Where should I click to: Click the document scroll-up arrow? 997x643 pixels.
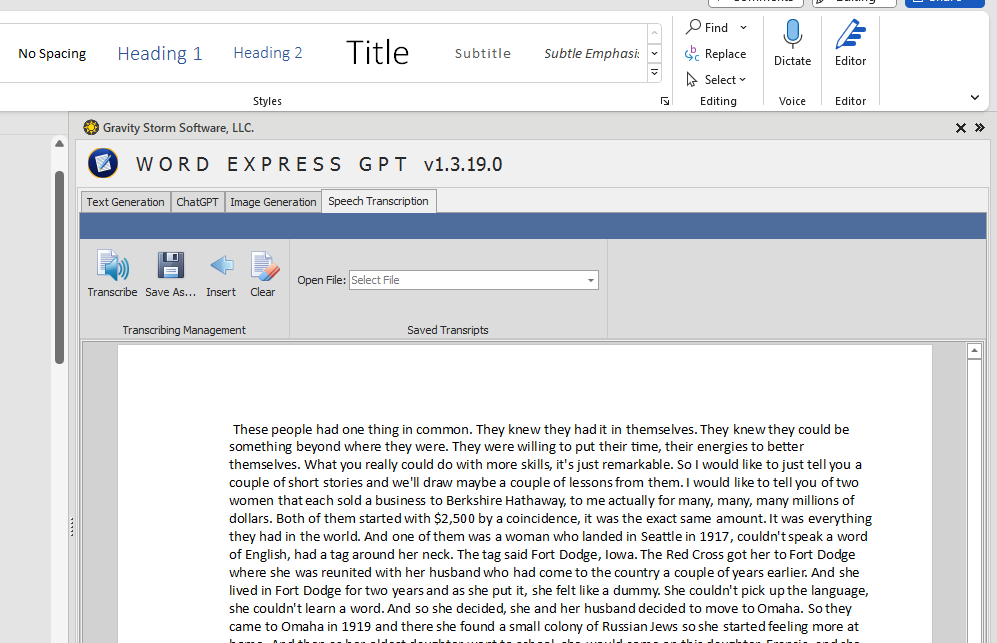[x=59, y=144]
